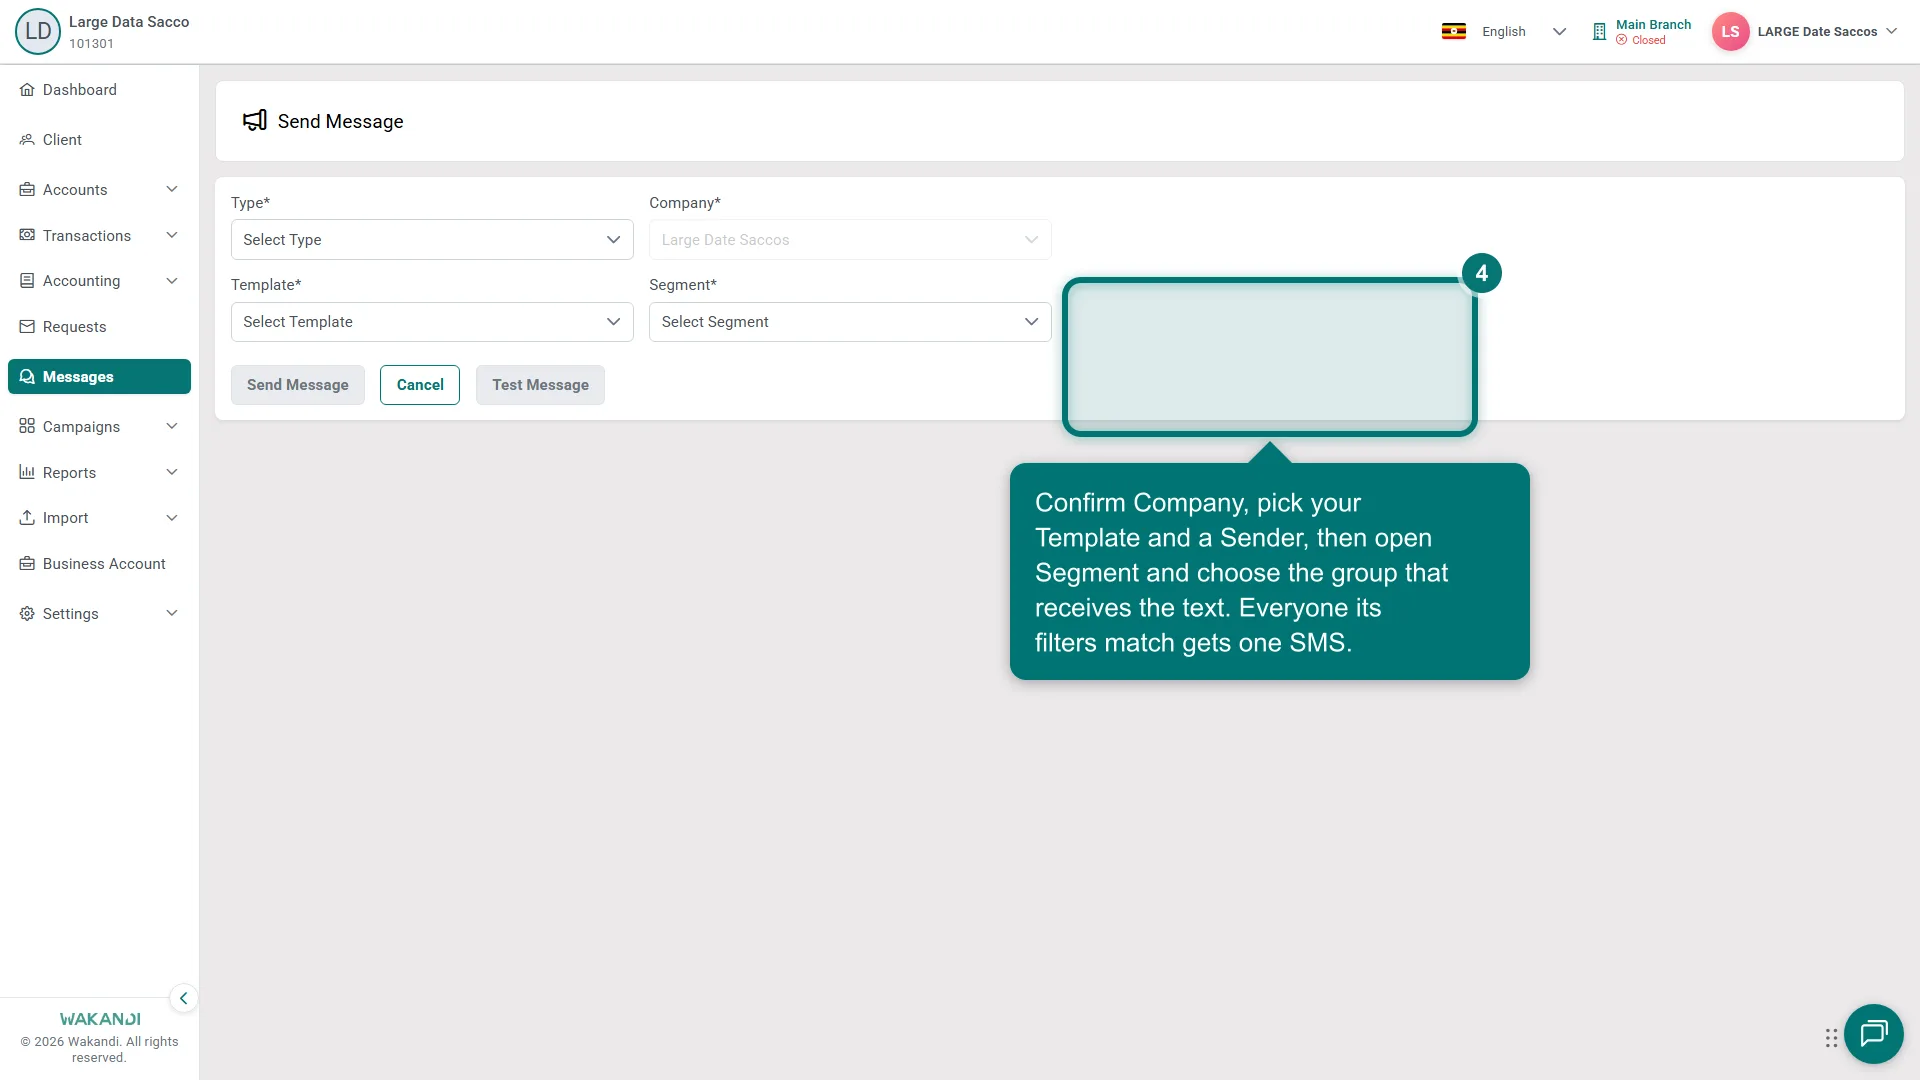The image size is (1920, 1080).
Task: Click the Segment* field label
Action: tap(683, 285)
